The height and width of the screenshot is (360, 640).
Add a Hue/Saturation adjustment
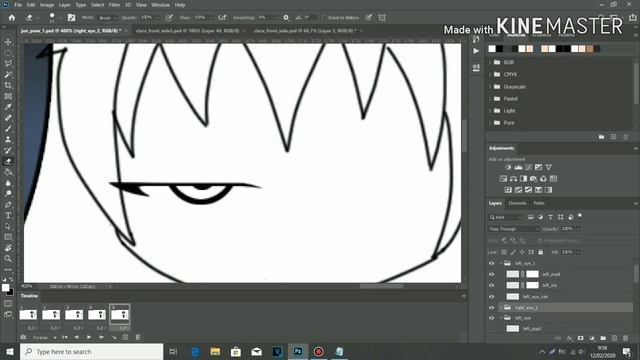(503, 179)
